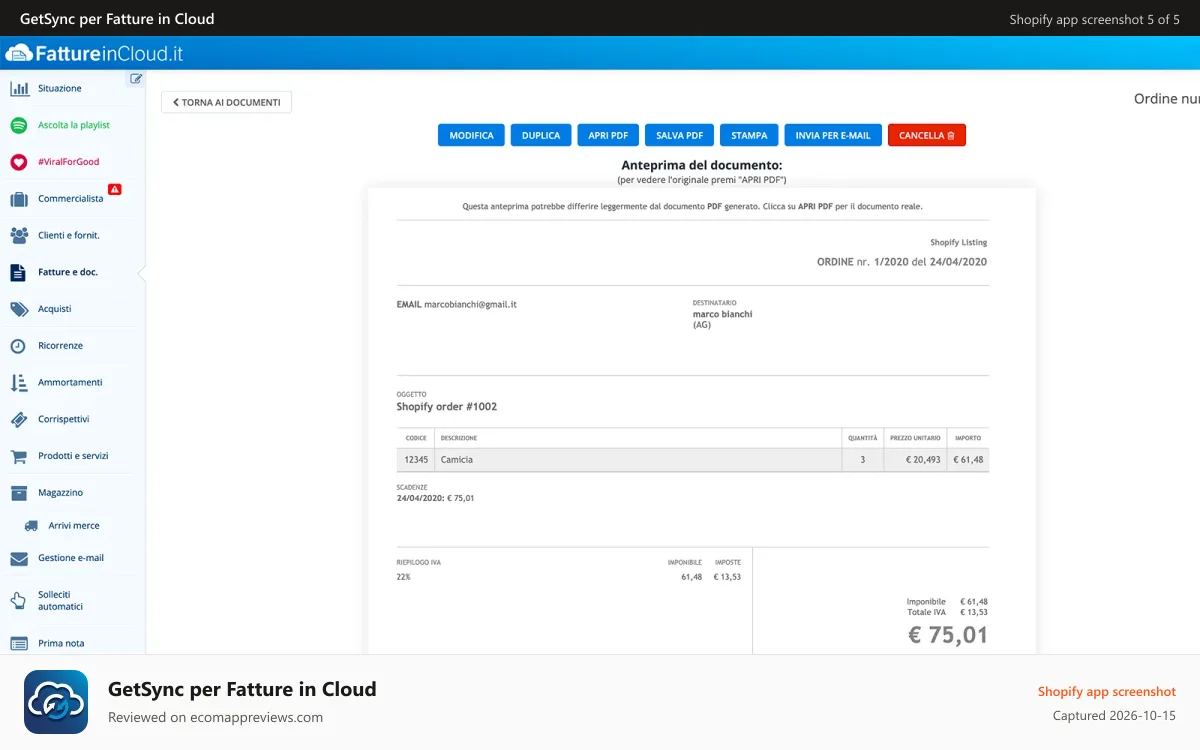Click the Modifica button
The width and height of the screenshot is (1200, 750).
471,135
